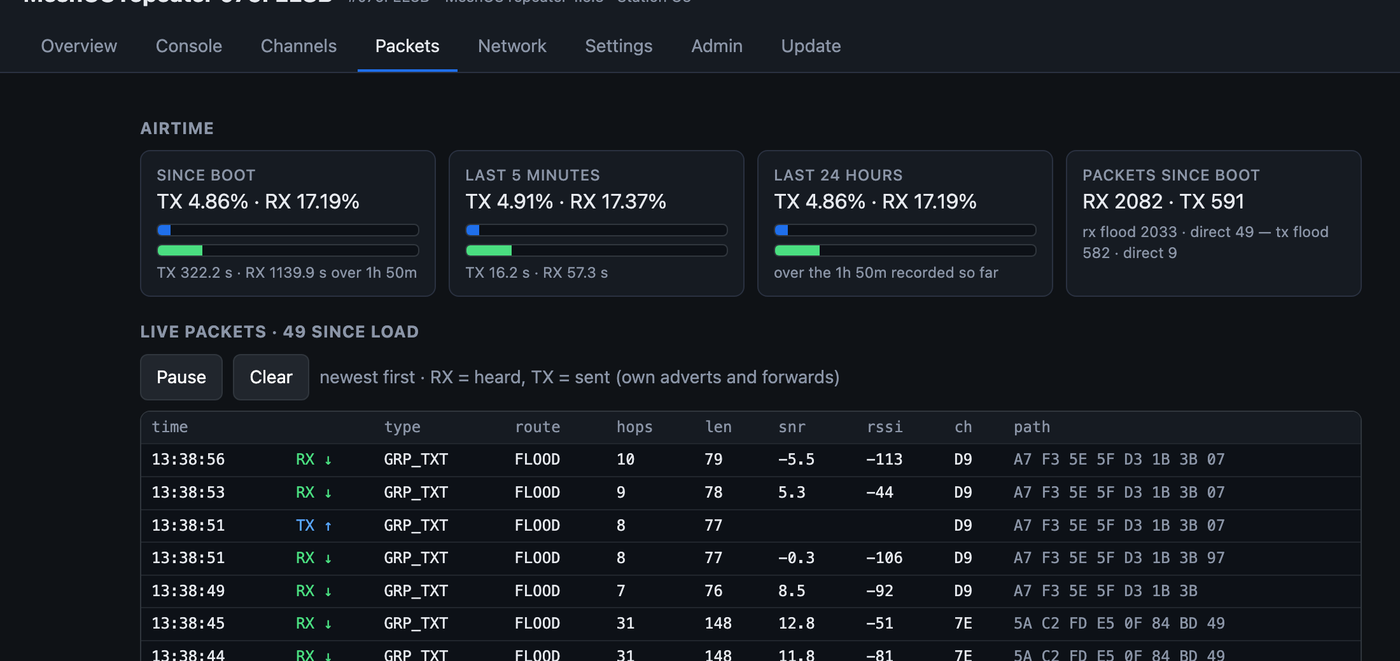Click the 'len' column header
The height and width of the screenshot is (661, 1400).
[x=718, y=427]
